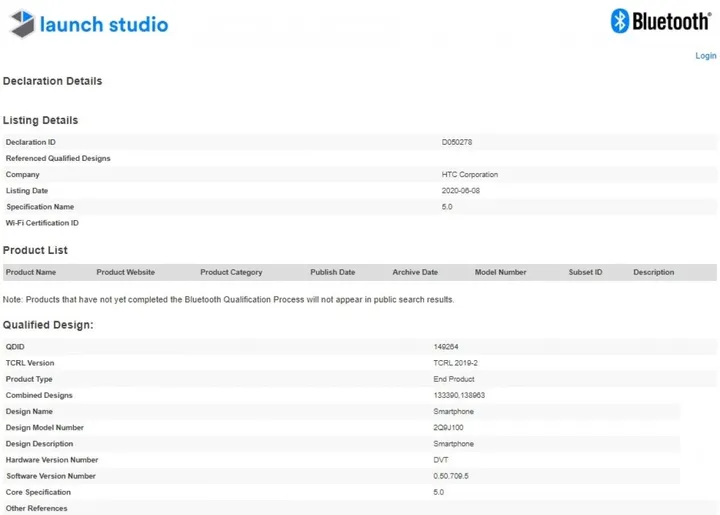Screen dimensions: 720x515
Task: Click the Product Category column header
Action: [x=231, y=272]
